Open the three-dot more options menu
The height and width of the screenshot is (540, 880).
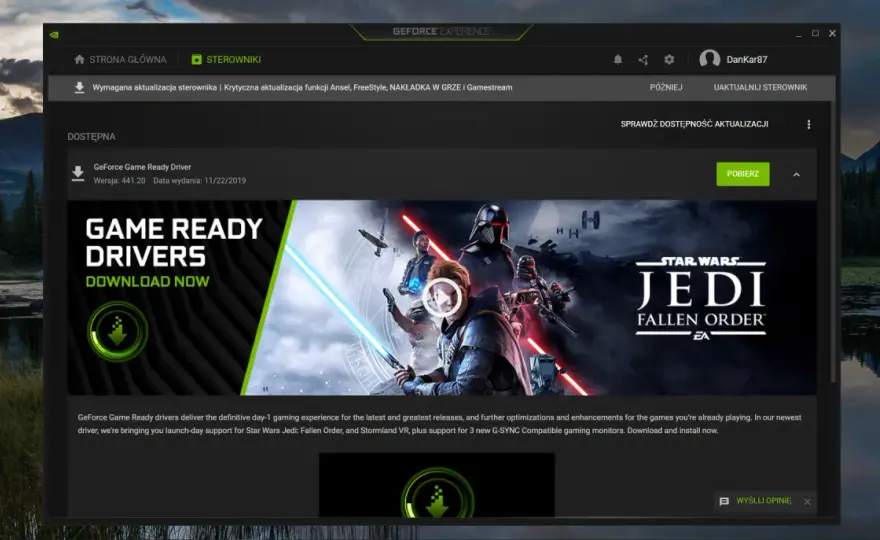[x=809, y=124]
